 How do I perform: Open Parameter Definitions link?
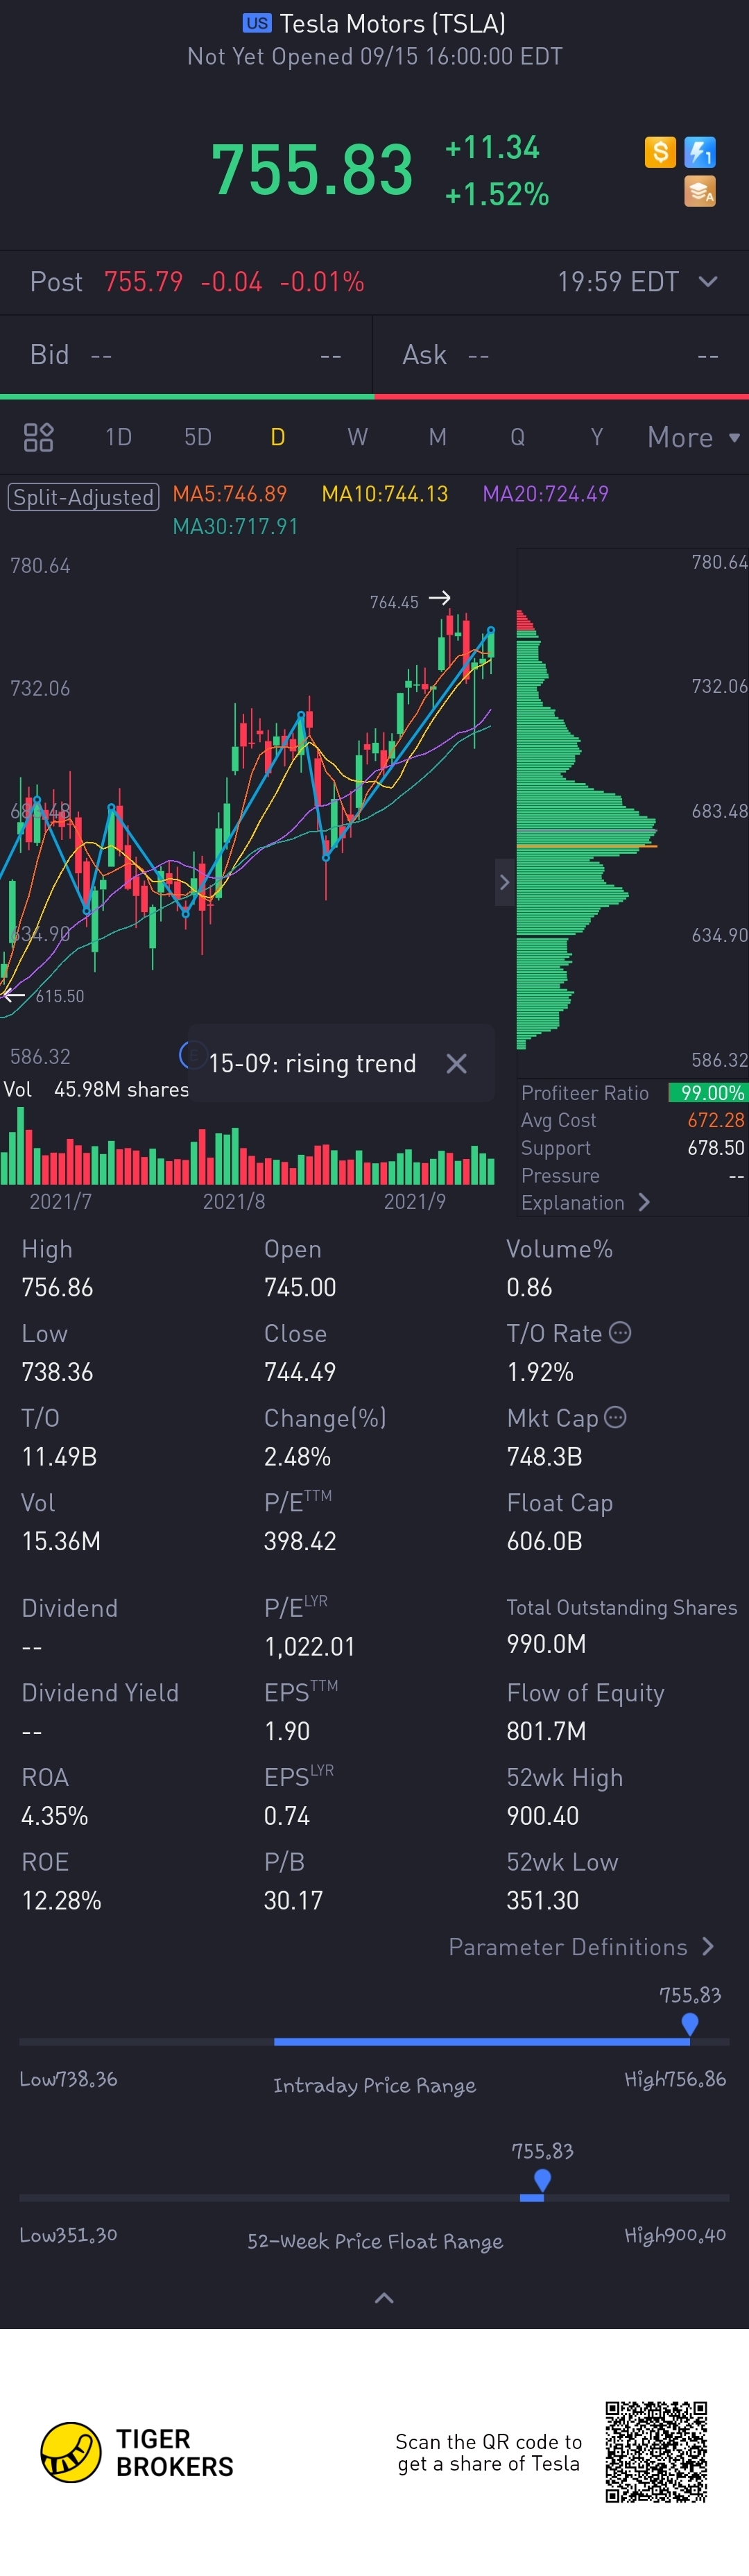click(581, 1946)
